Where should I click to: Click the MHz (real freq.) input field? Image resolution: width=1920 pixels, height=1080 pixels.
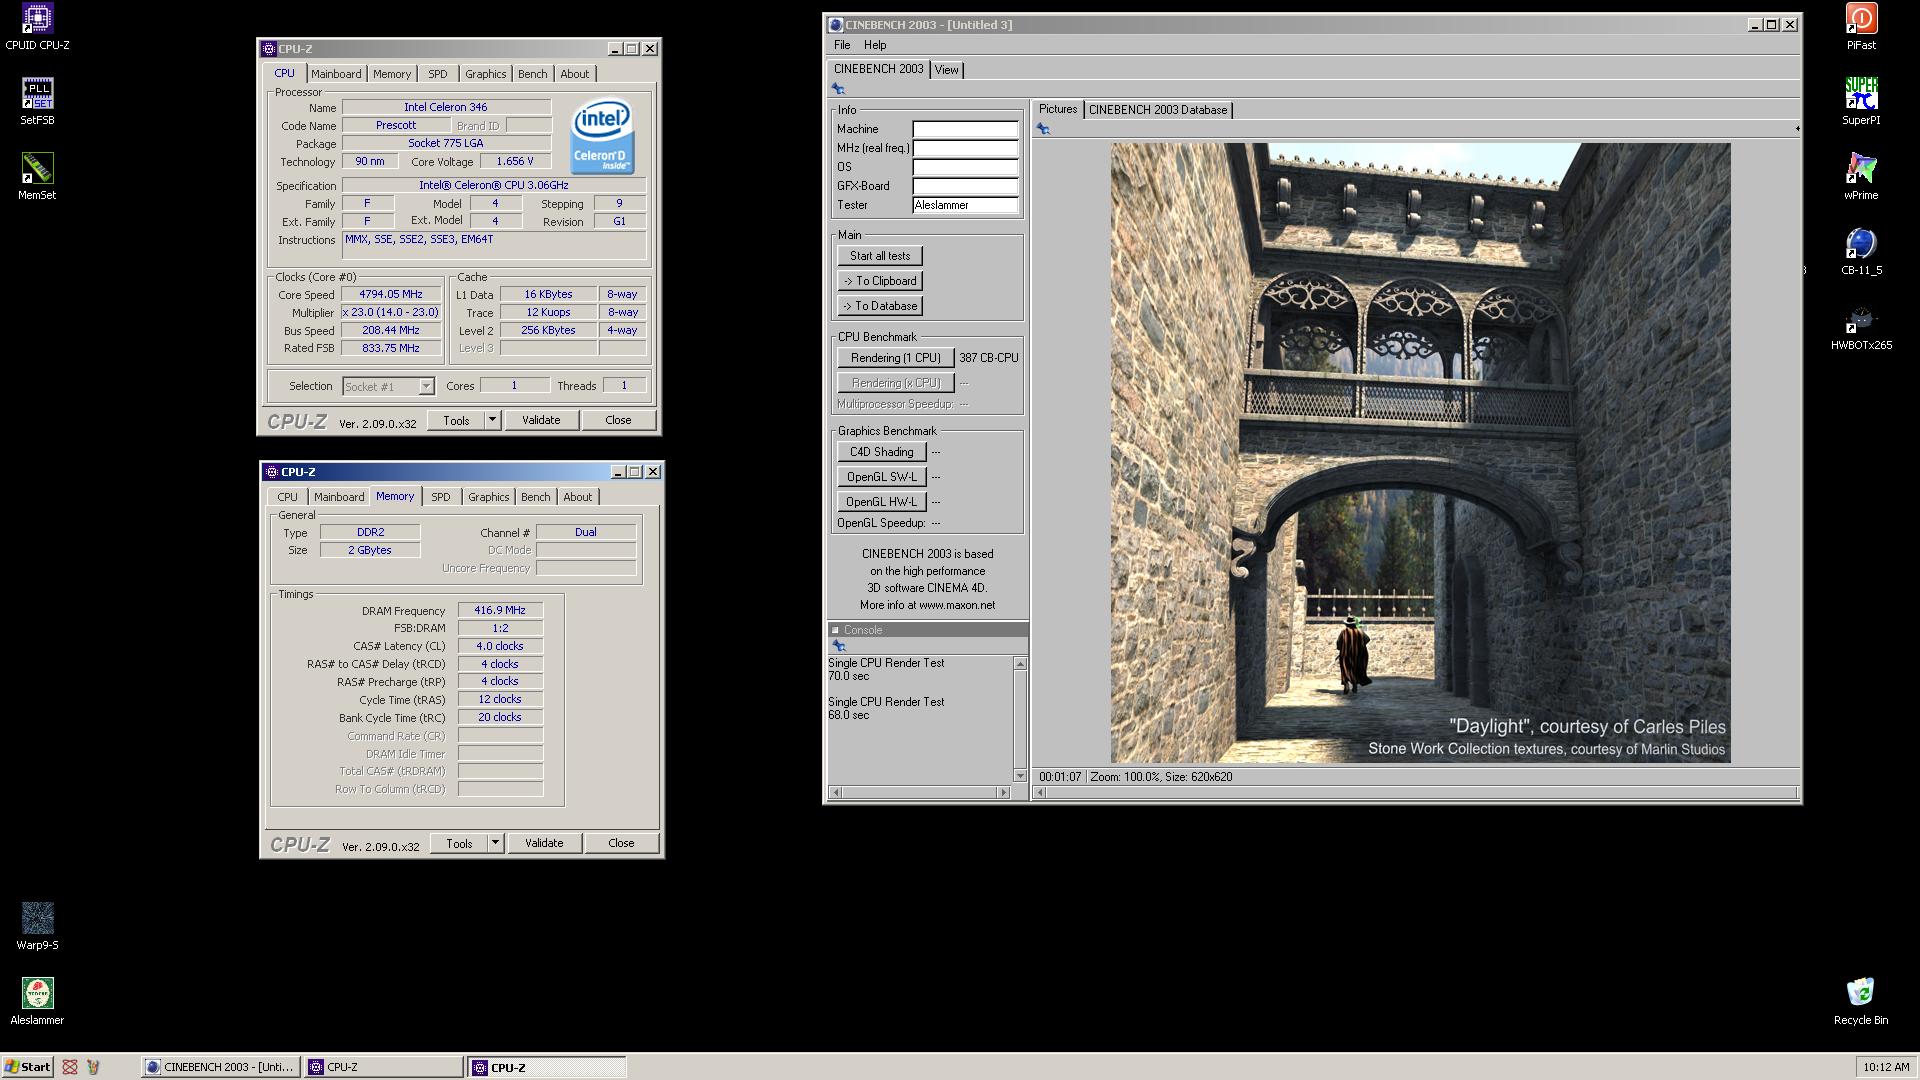965,148
